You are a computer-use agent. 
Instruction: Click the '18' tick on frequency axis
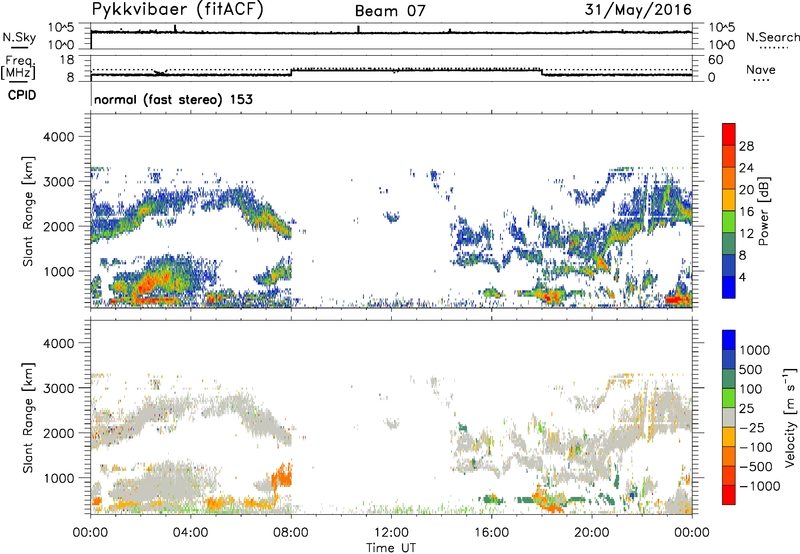(x=67, y=60)
